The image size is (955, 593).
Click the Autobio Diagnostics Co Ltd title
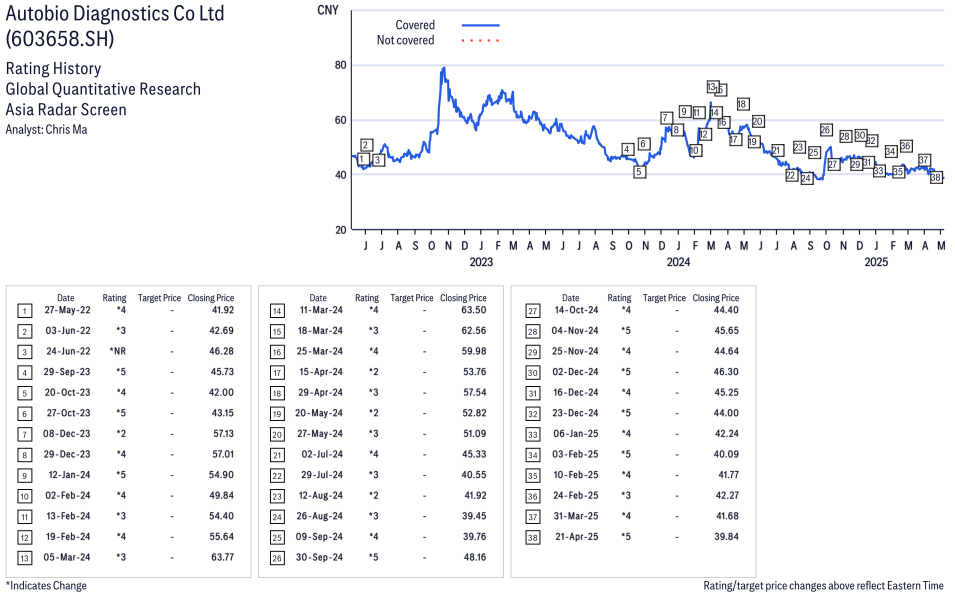115,13
